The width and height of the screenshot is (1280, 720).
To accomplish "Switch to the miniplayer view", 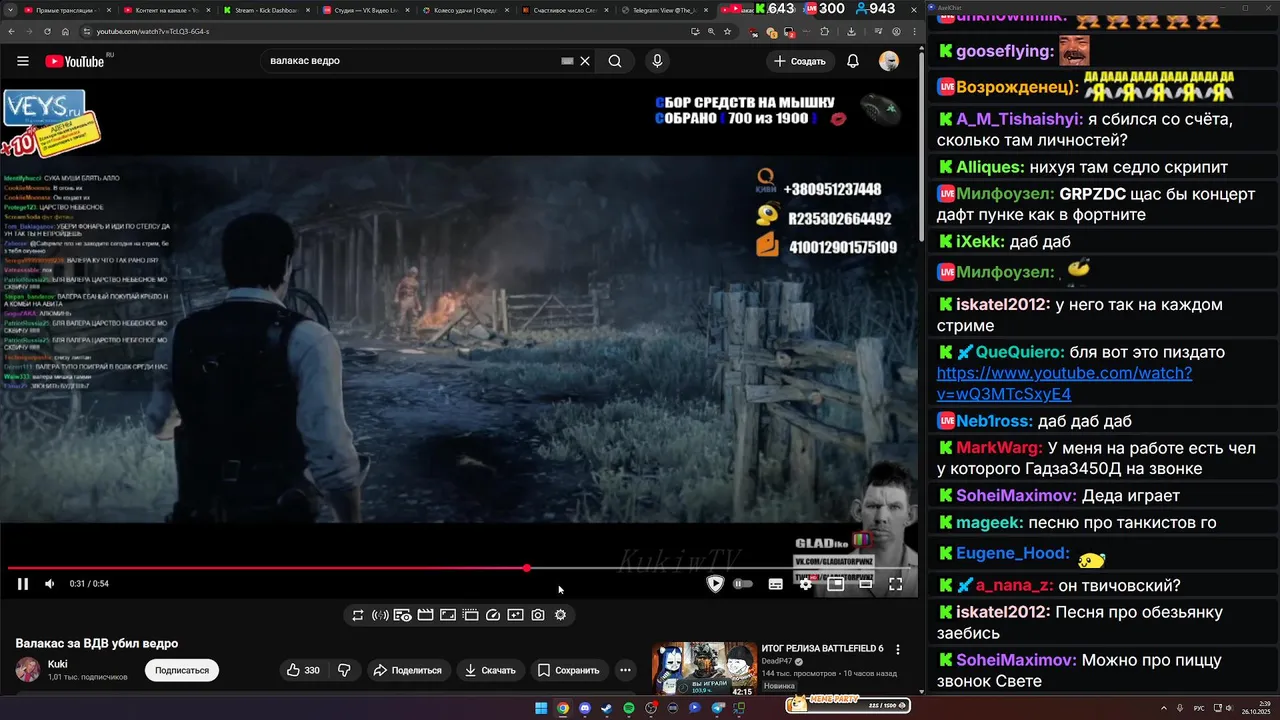I will click(836, 584).
